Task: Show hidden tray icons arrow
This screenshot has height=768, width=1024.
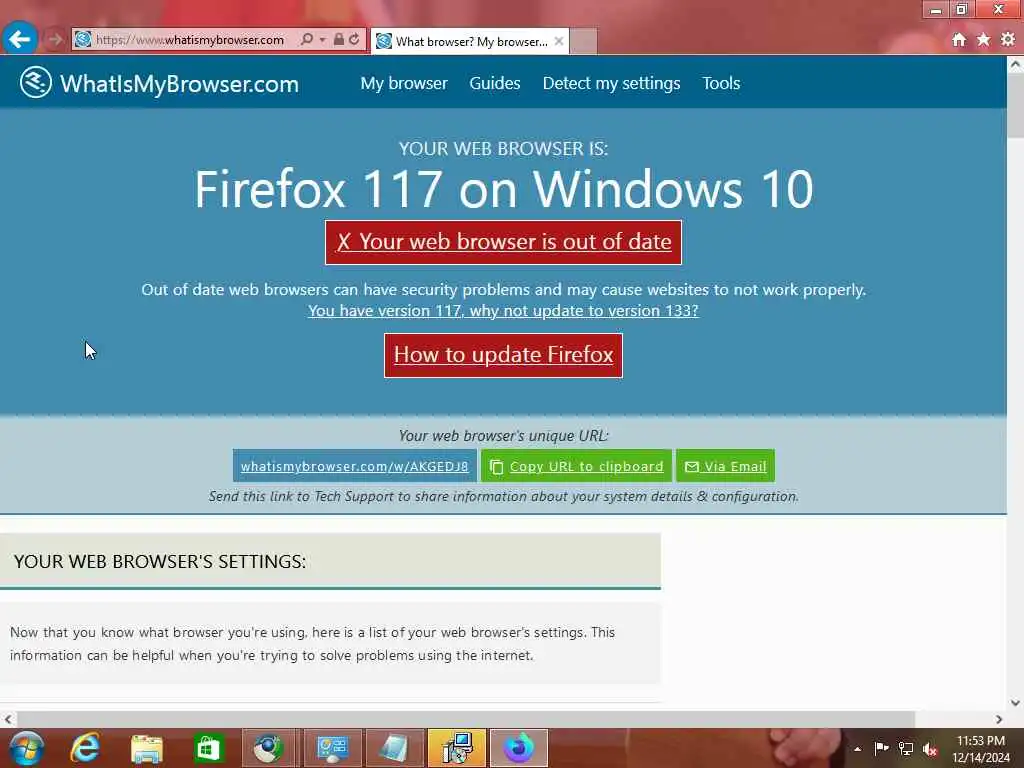Action: click(857, 749)
